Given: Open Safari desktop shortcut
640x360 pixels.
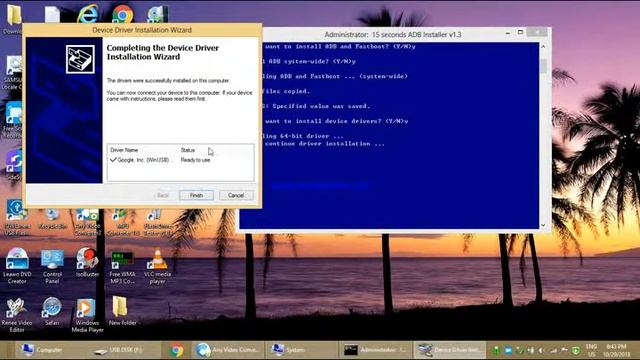Looking at the screenshot, I should click(52, 311).
